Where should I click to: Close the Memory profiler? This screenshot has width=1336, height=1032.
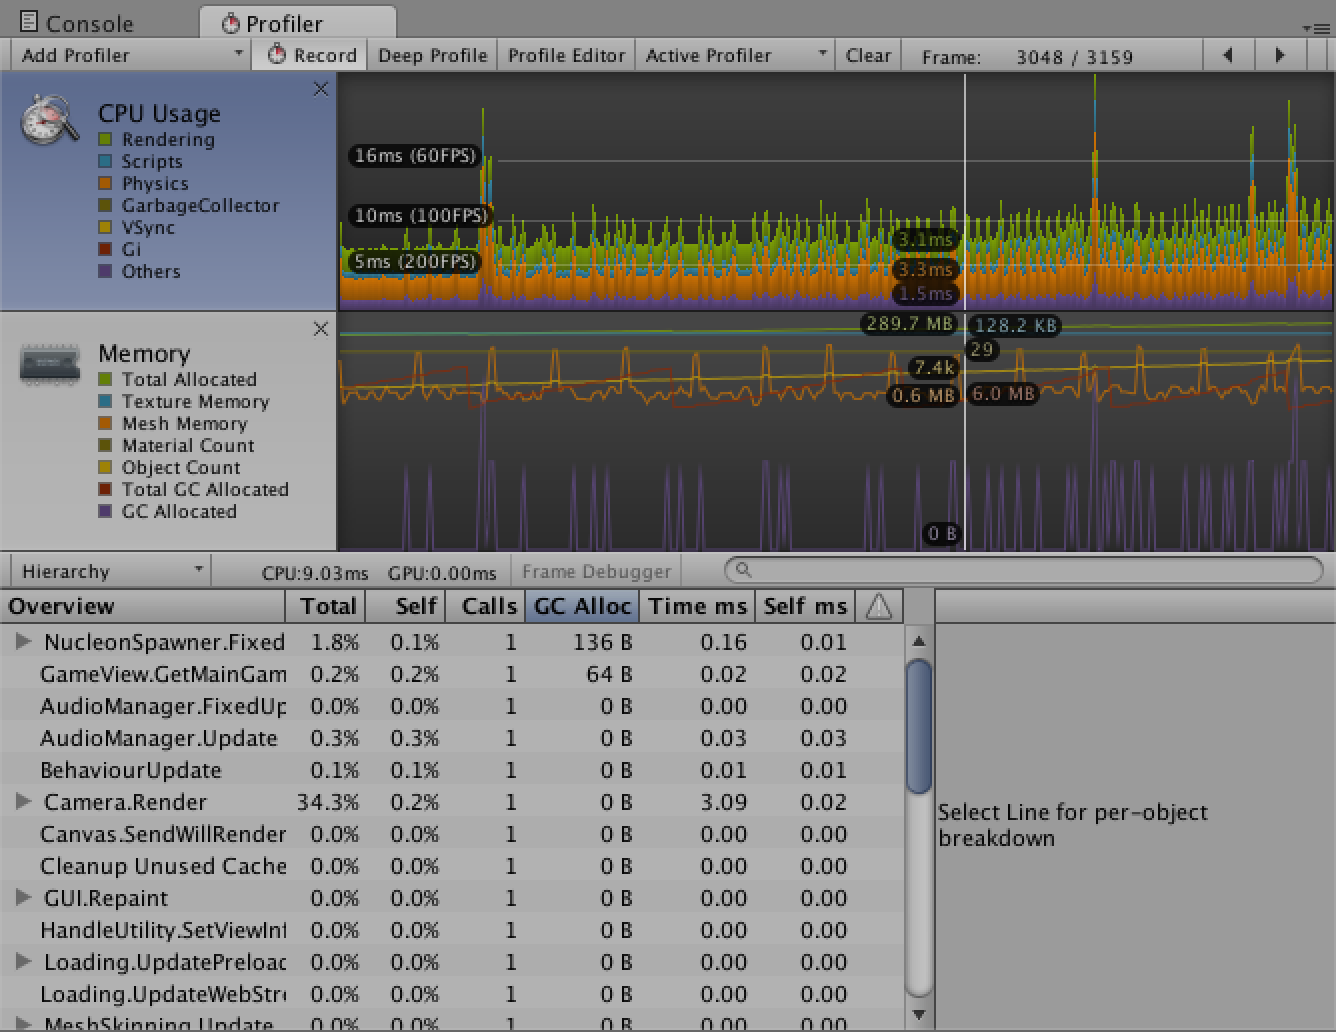[321, 329]
